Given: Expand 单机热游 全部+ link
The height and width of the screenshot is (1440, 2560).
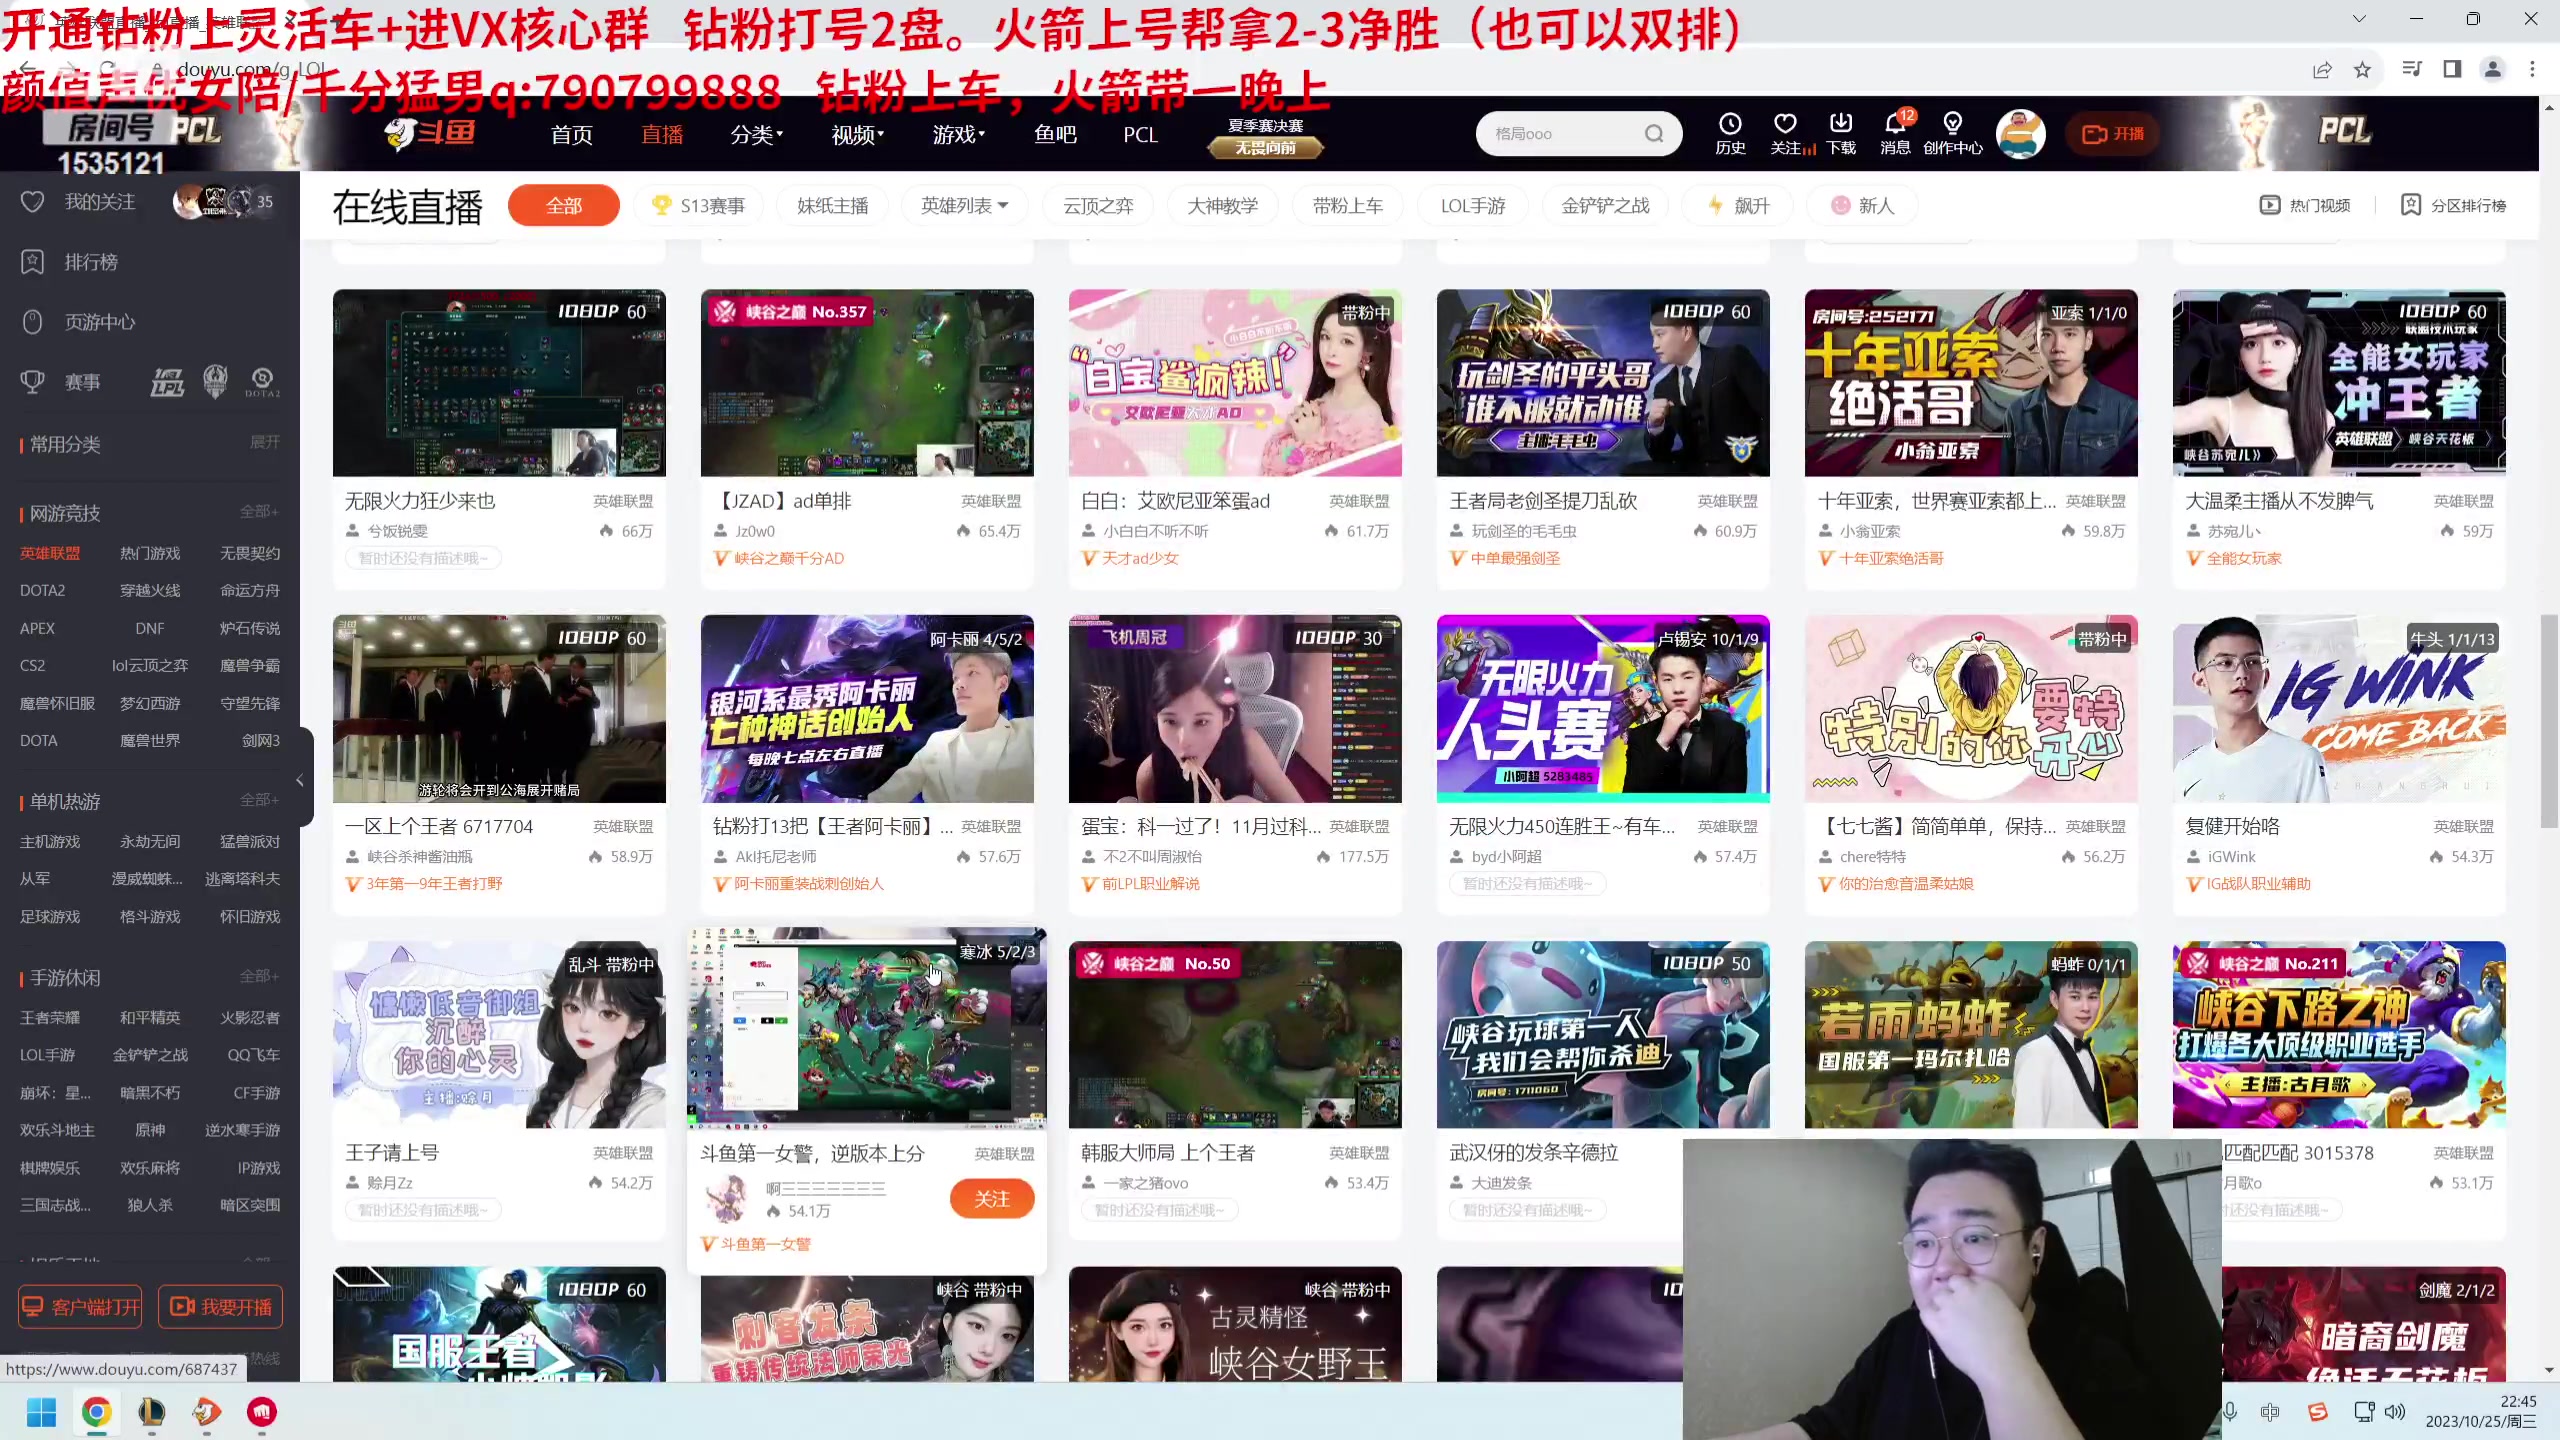Looking at the screenshot, I should 259,800.
